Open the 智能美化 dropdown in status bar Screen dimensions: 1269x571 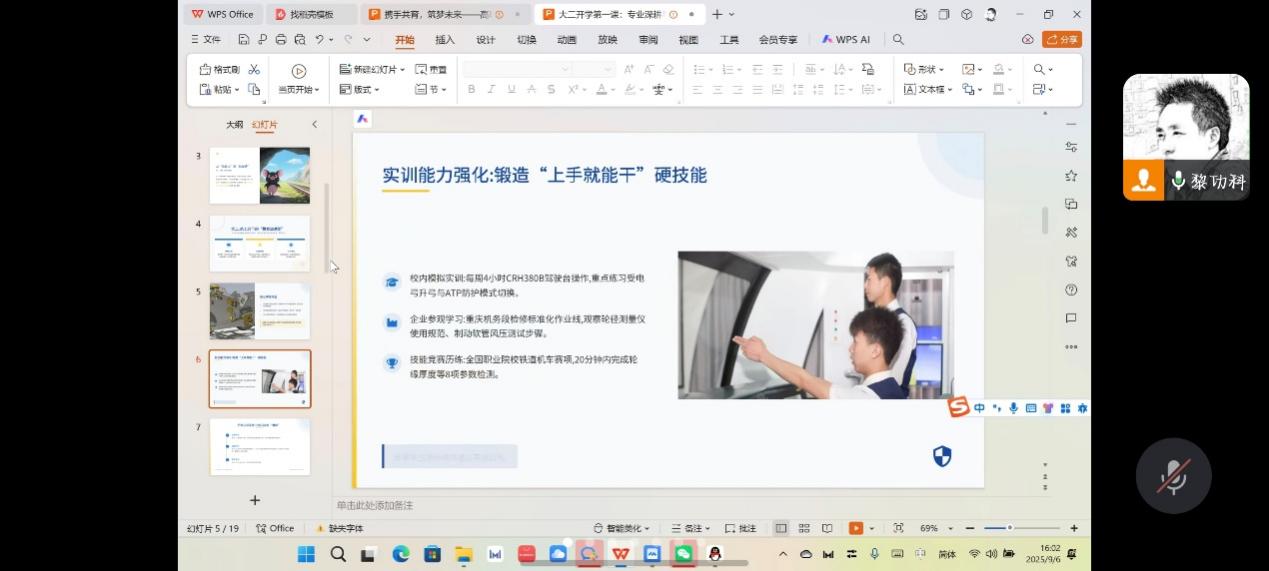coord(621,528)
